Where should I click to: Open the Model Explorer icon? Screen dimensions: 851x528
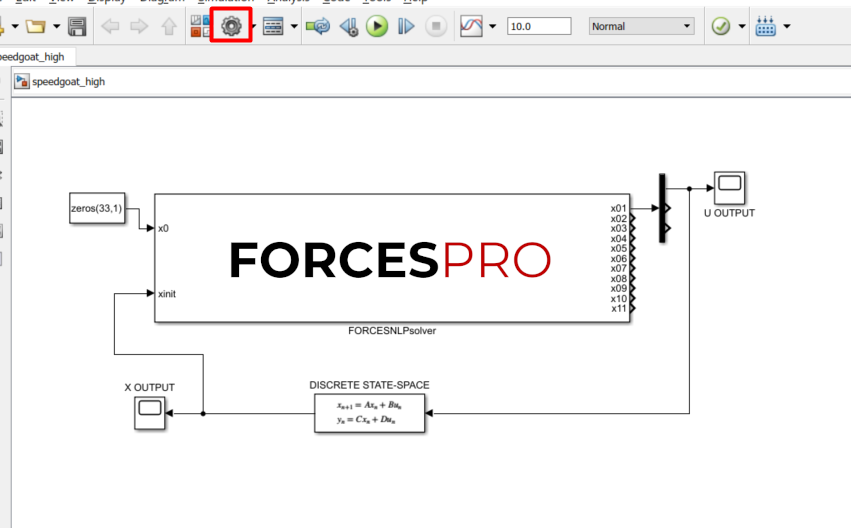click(x=273, y=27)
